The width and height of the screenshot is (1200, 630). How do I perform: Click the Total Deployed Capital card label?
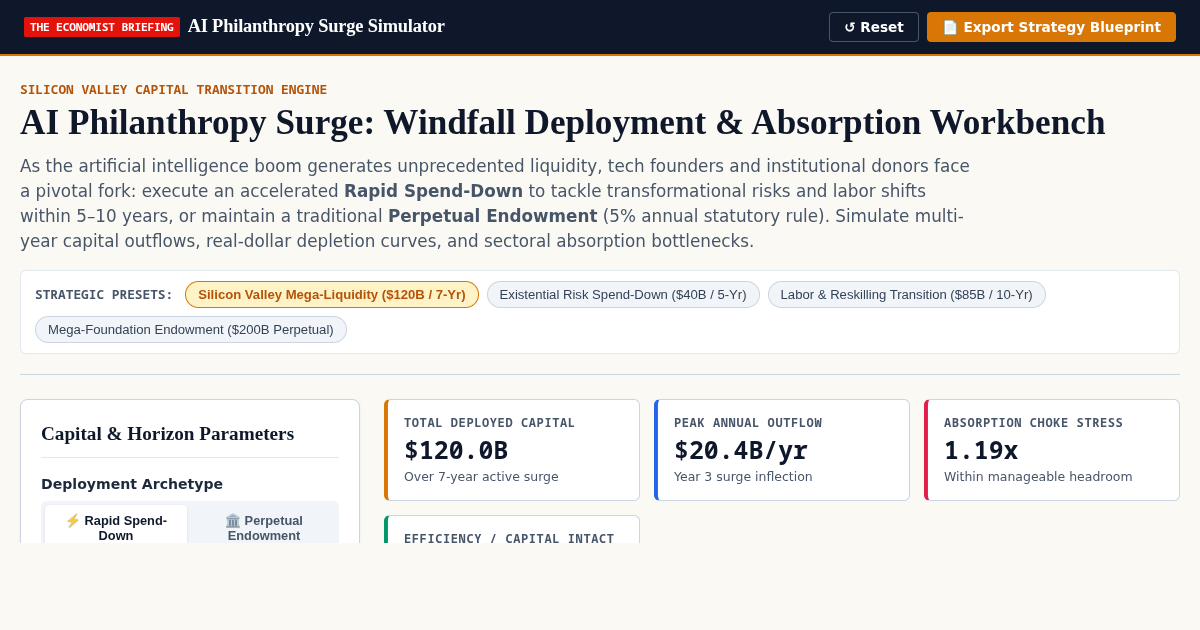click(490, 422)
